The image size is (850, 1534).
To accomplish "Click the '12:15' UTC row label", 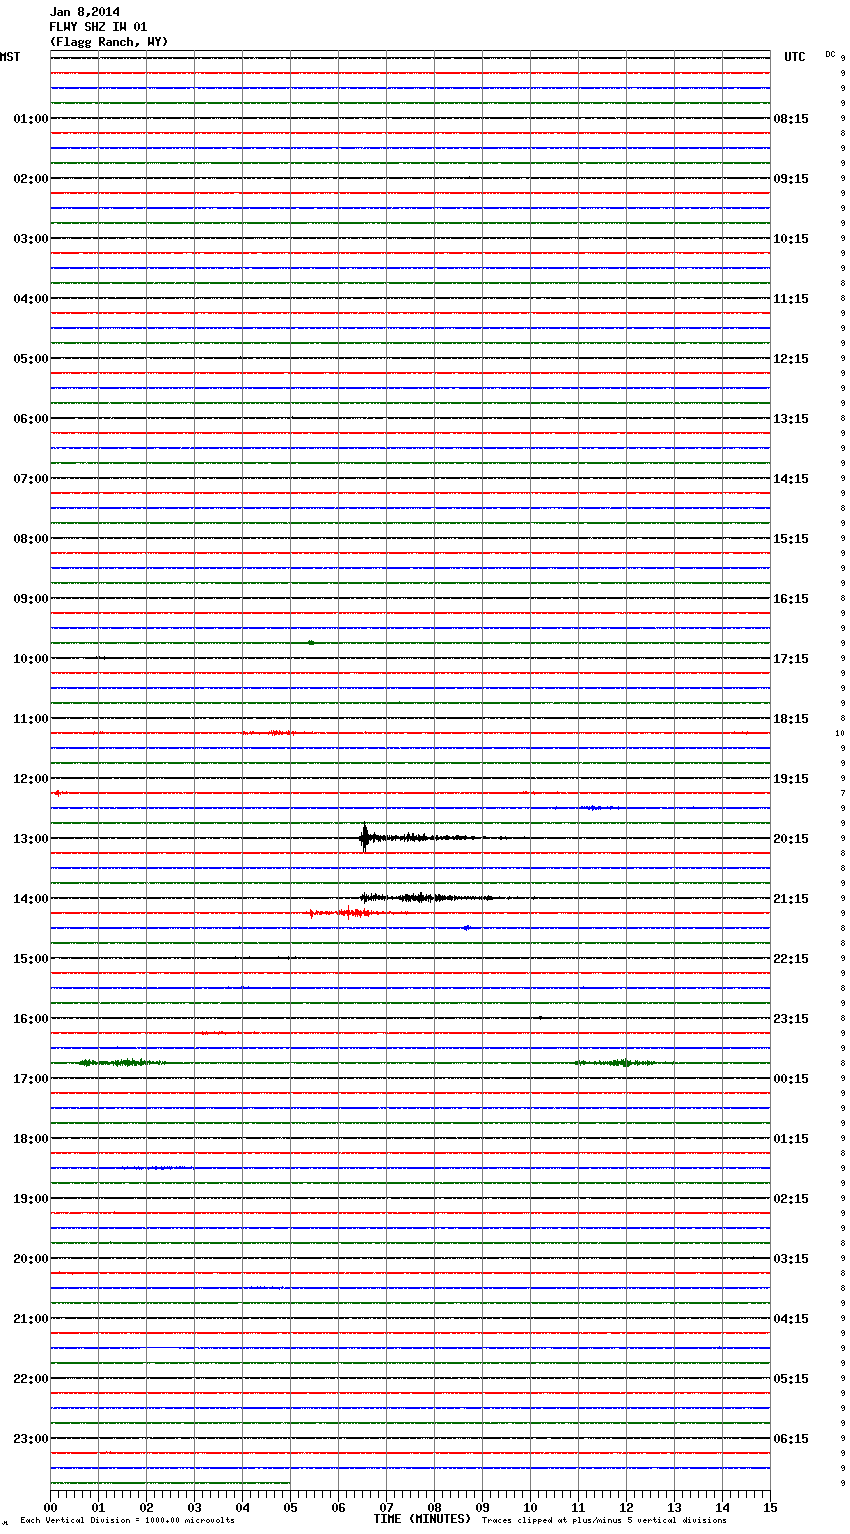I will 791,359.
